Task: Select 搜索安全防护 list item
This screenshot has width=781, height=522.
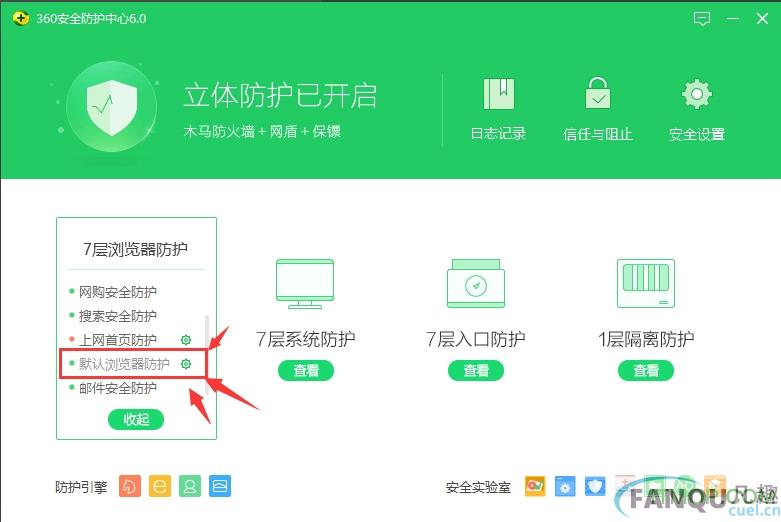Action: point(118,316)
